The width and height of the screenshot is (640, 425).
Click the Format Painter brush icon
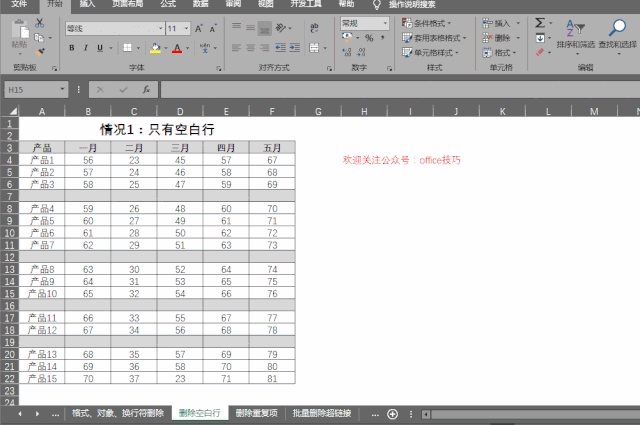40,52
